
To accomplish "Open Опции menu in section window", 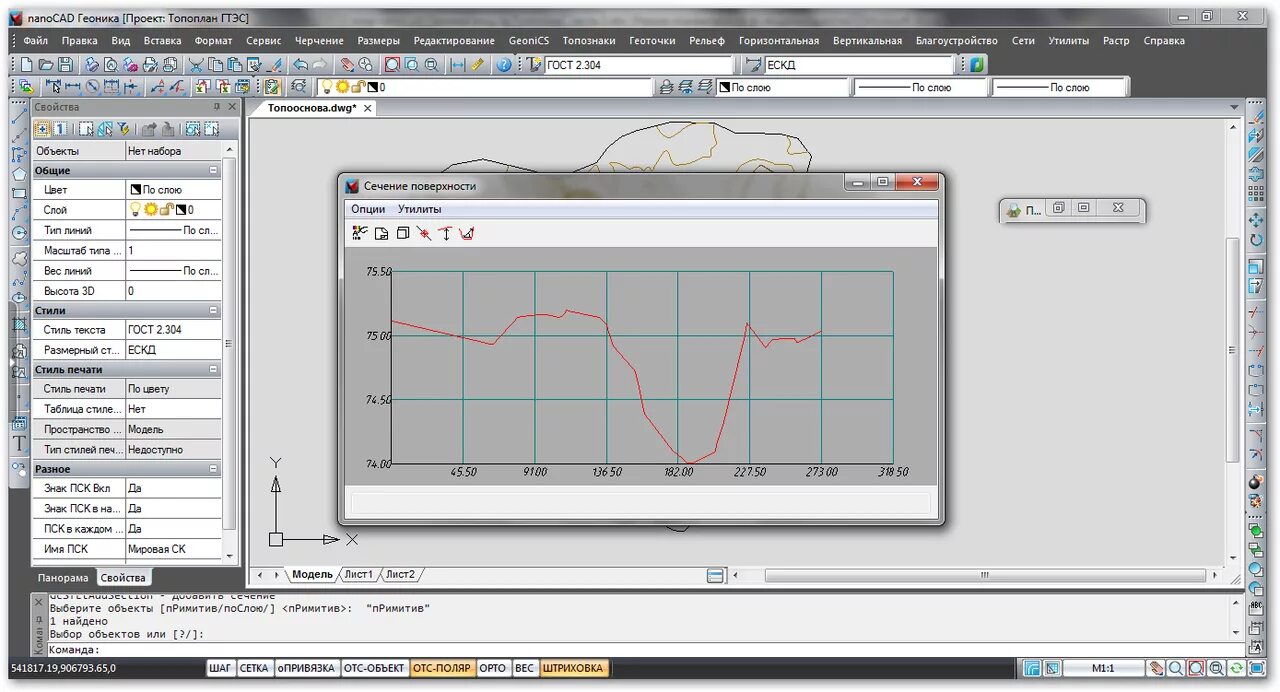I will click(368, 209).
